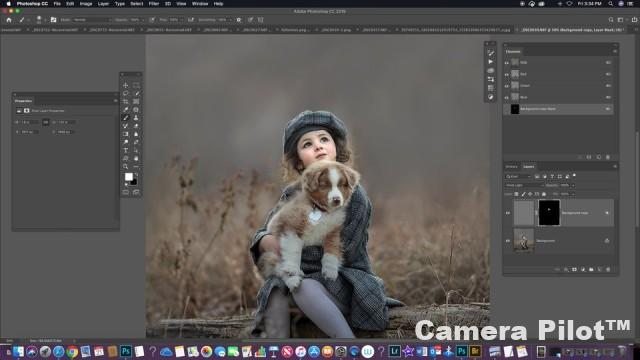Open layer Opacity dropdown in Layers panel
Viewport: 640px width, 360px height.
tap(573, 185)
